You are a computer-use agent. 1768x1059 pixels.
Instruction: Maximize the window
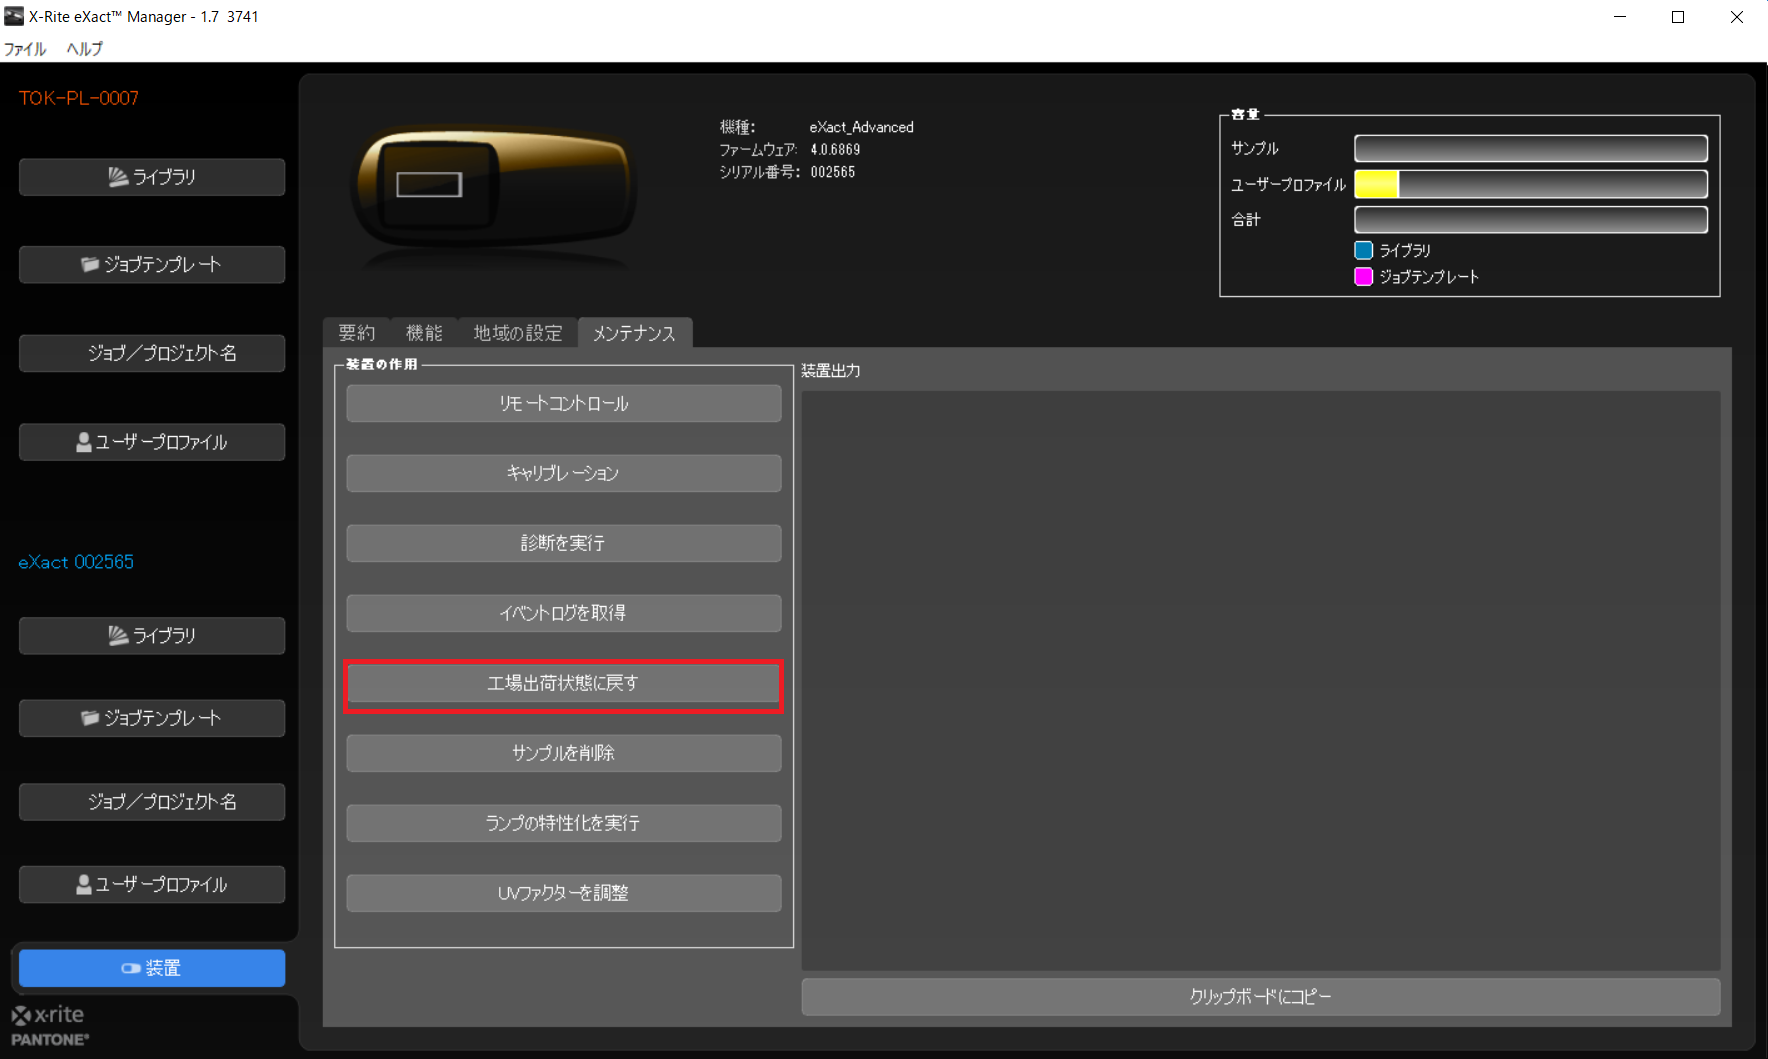click(x=1678, y=17)
